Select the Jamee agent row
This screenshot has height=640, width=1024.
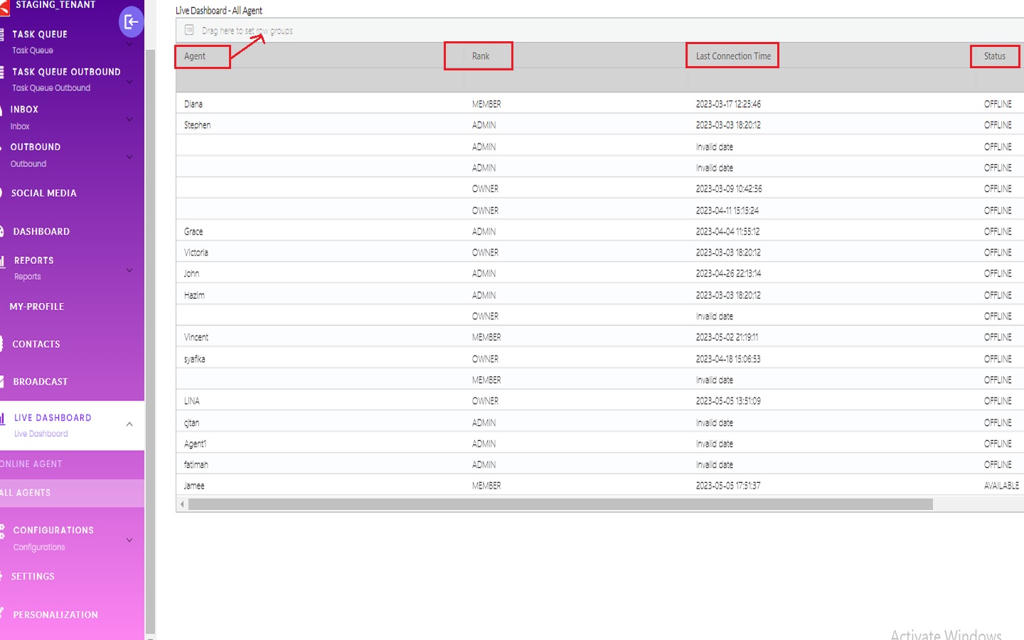point(195,485)
